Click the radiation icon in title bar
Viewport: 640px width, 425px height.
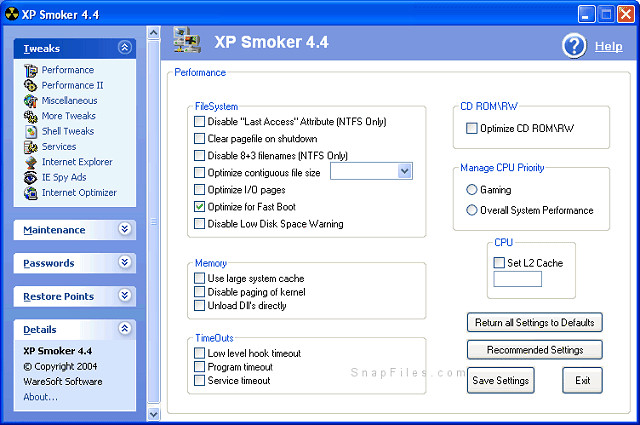pyautogui.click(x=11, y=13)
